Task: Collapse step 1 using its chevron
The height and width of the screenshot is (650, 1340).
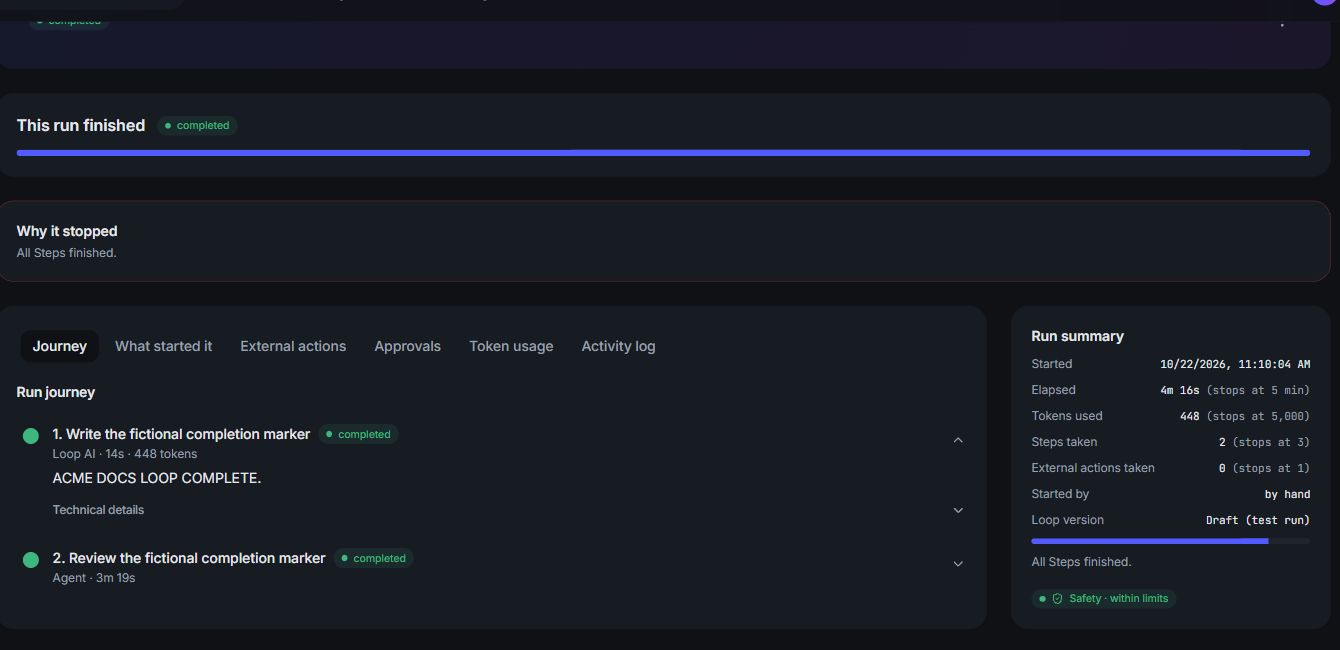Action: point(958,440)
